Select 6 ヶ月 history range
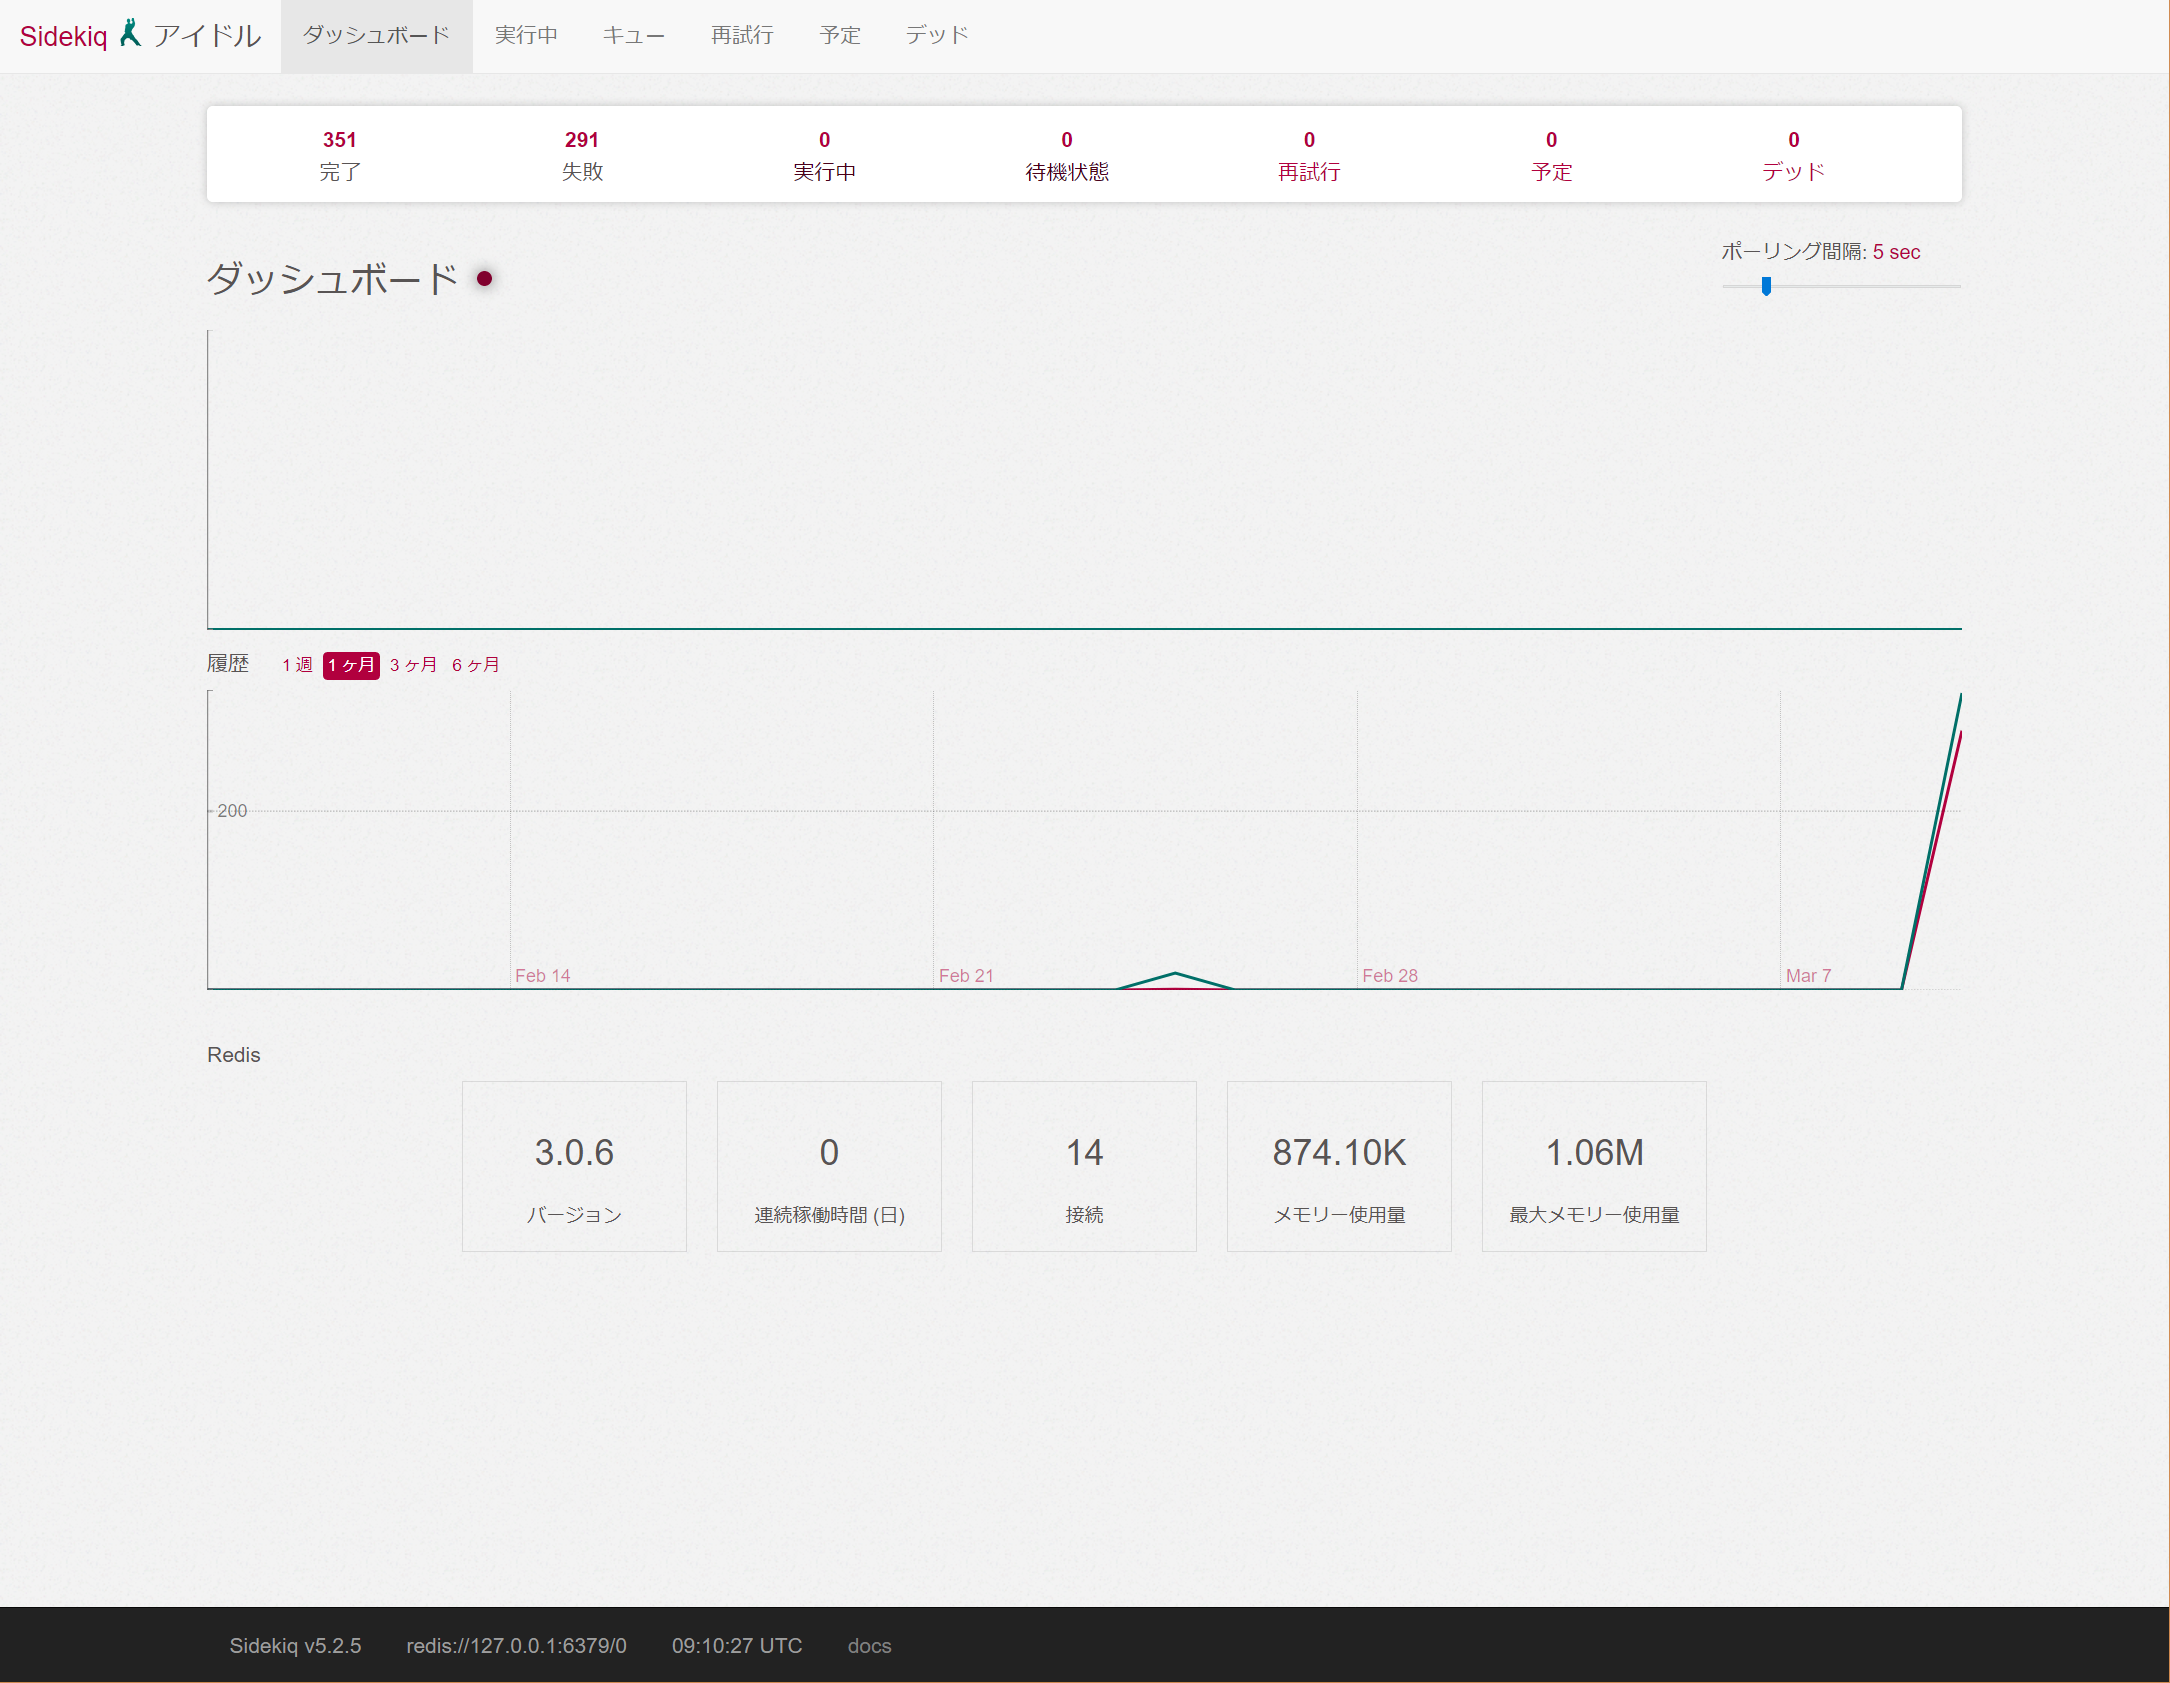The height and width of the screenshot is (1683, 2170). point(475,665)
